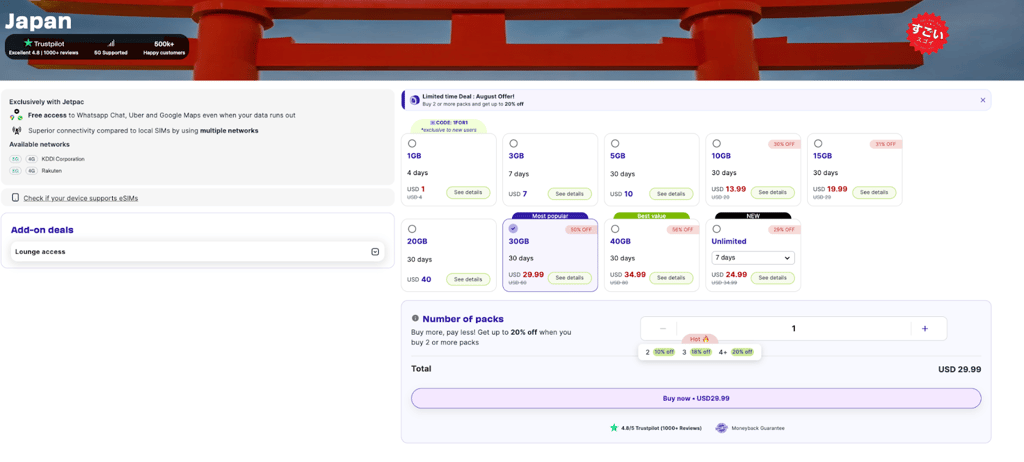
Task: Click the red Sugoi badge in banner
Action: tap(927, 33)
